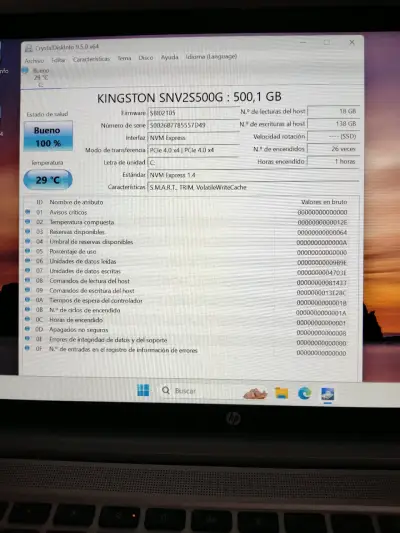Open the Windows Start menu

click(143, 390)
